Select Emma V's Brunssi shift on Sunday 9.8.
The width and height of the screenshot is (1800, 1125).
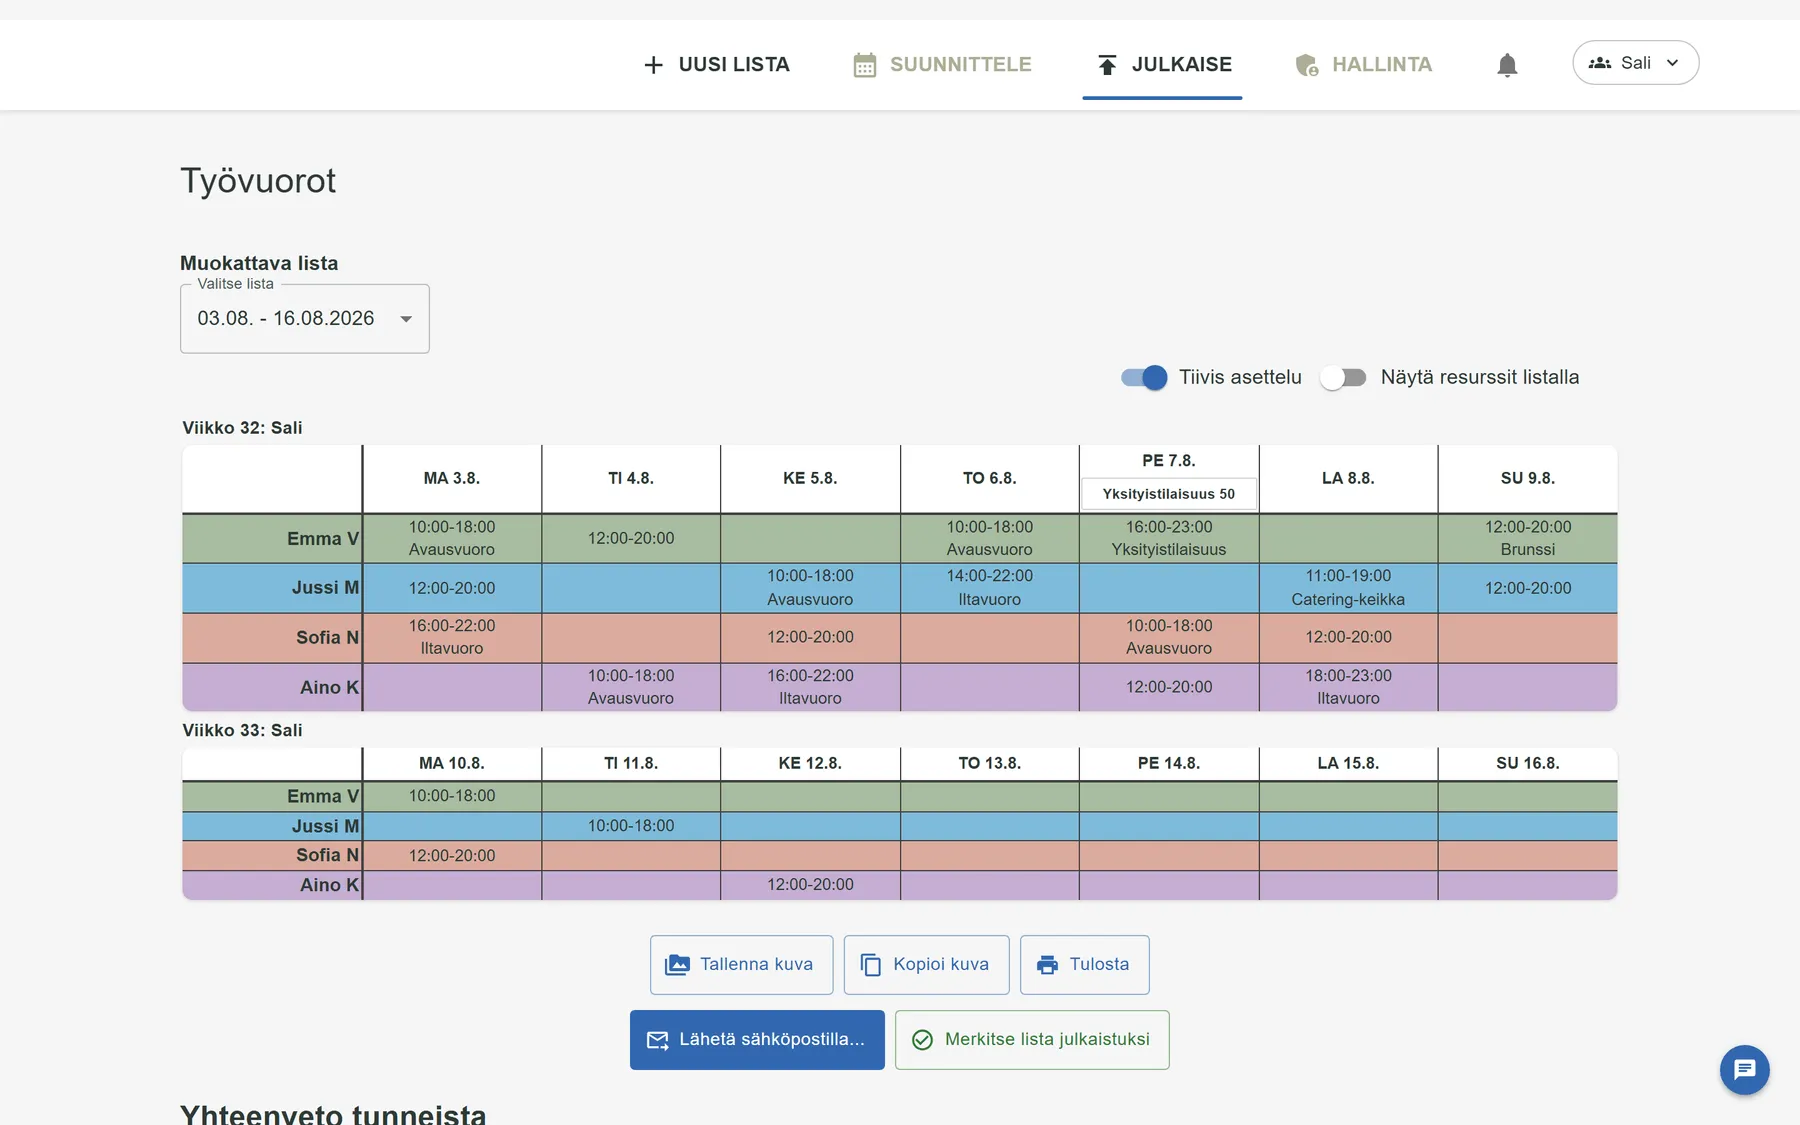[x=1528, y=538]
